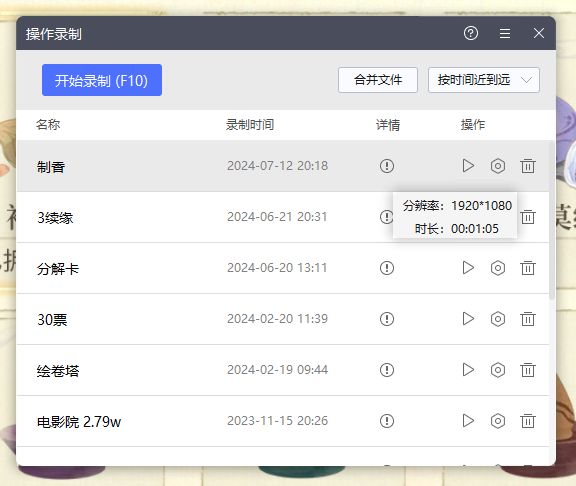Play the 绘卷塔 recording
This screenshot has height=486, width=576.
click(x=468, y=370)
